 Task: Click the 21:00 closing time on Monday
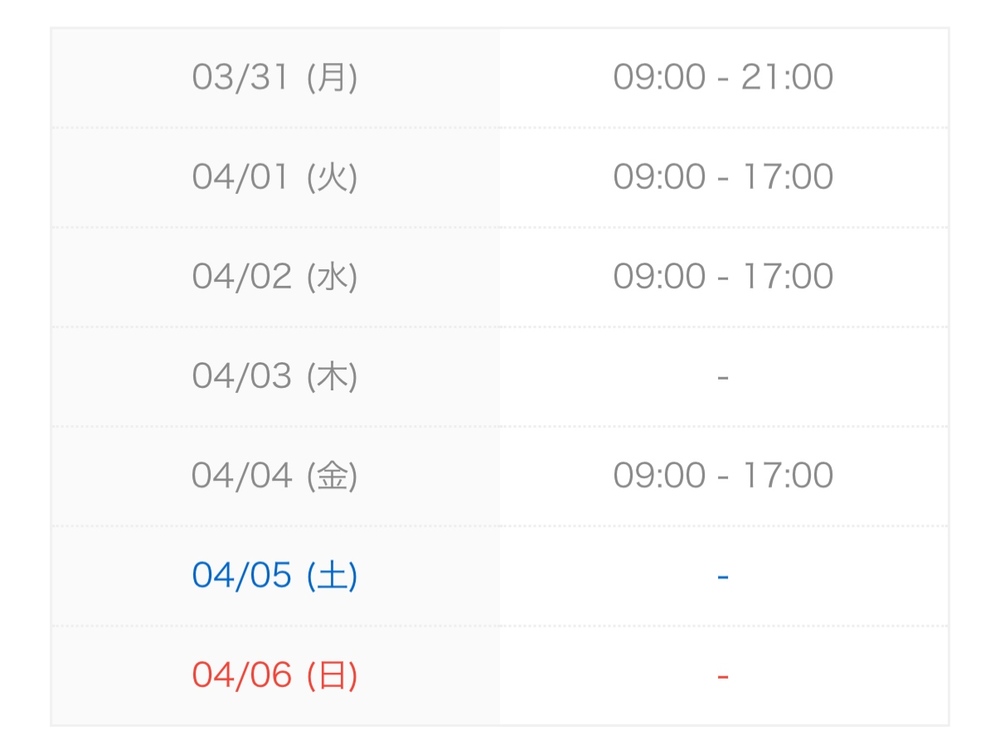click(787, 77)
